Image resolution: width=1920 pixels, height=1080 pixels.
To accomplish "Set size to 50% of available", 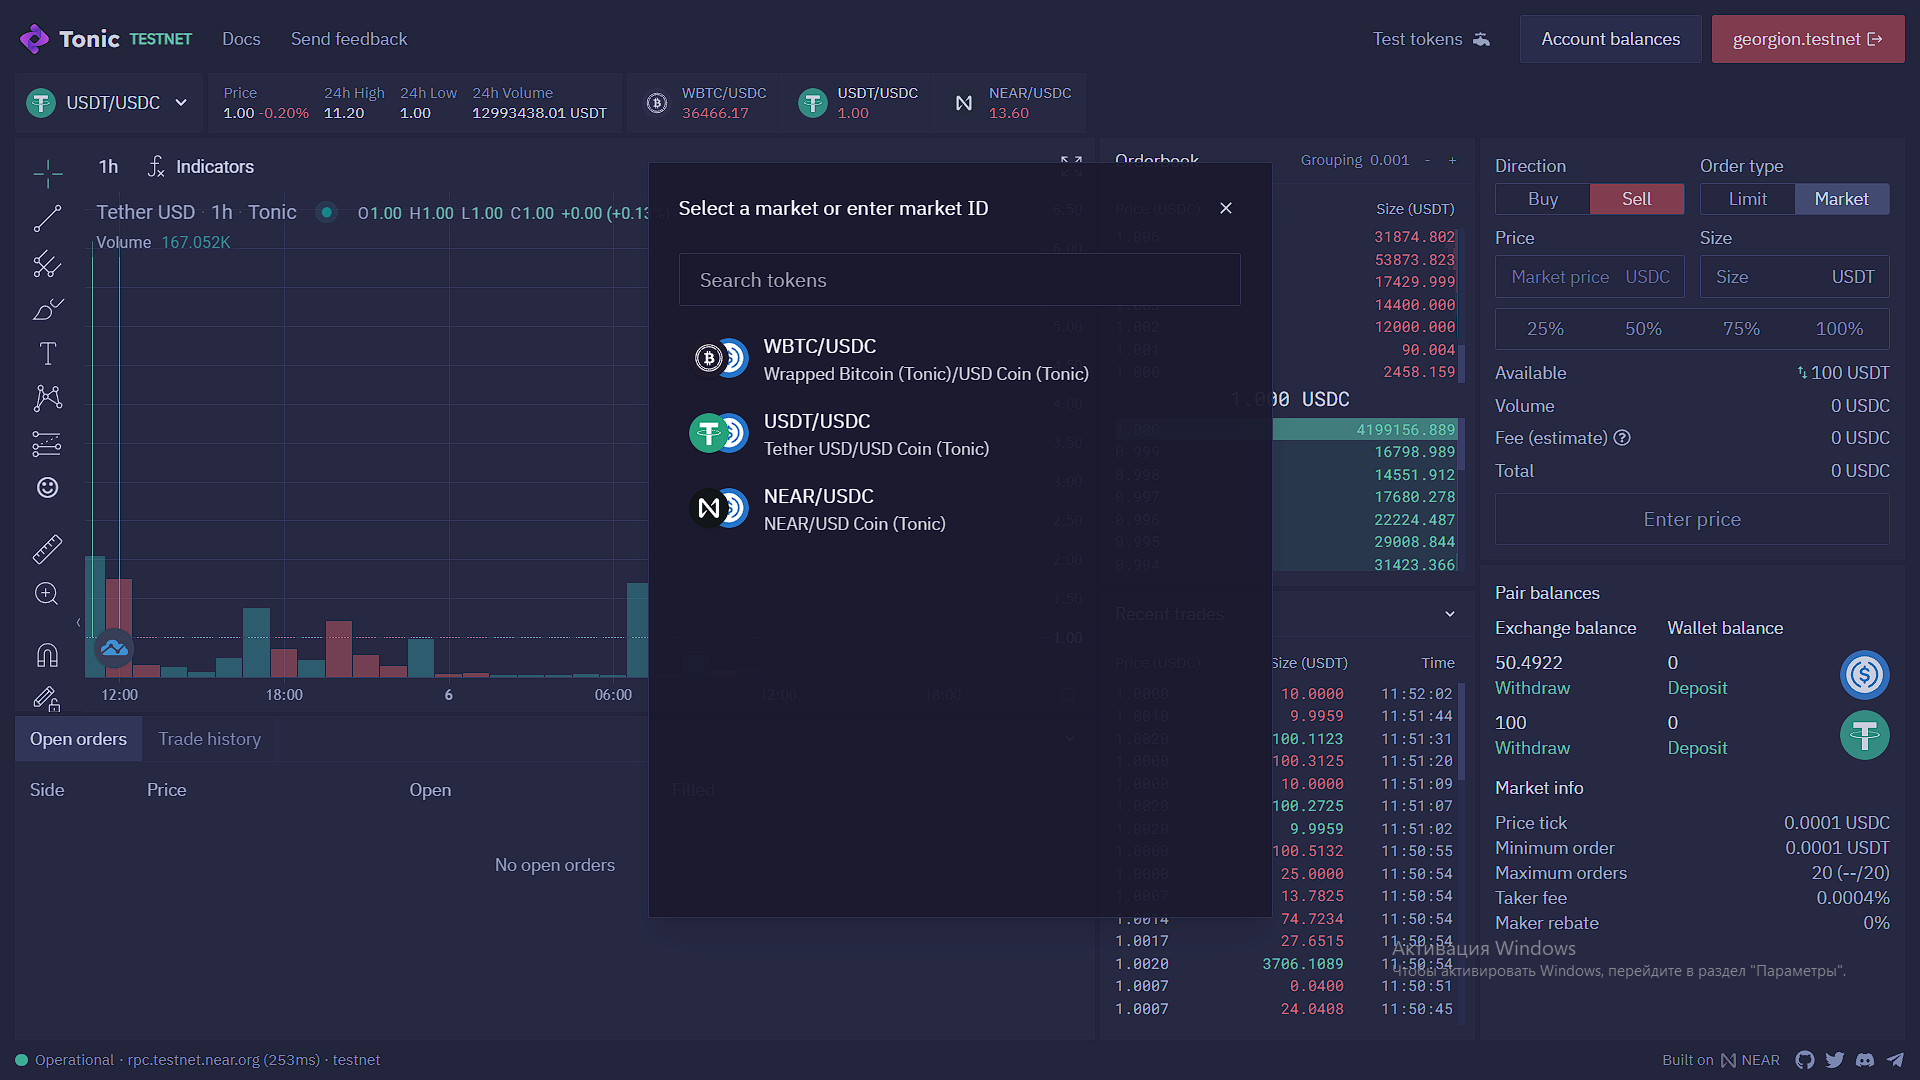I will pyautogui.click(x=1643, y=329).
